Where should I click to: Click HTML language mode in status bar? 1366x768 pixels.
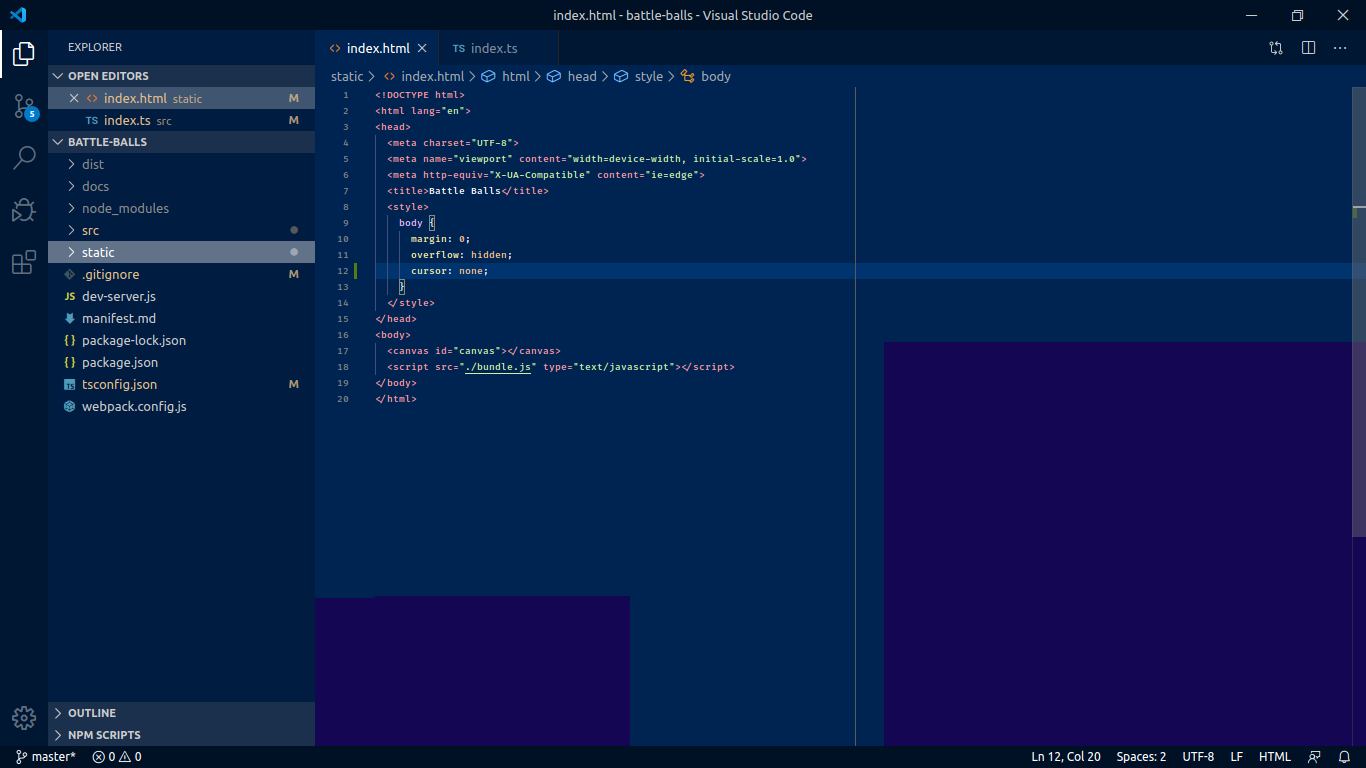pos(1274,756)
